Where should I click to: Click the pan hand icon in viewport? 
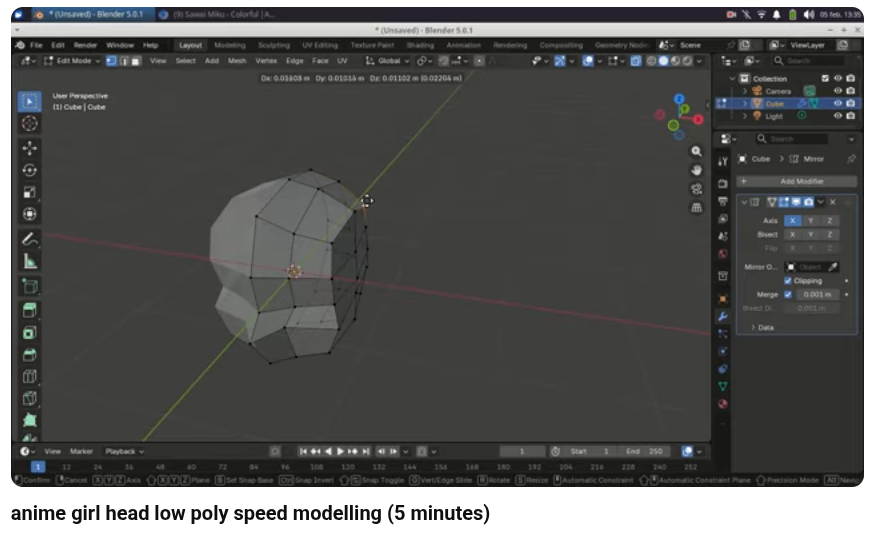click(696, 170)
